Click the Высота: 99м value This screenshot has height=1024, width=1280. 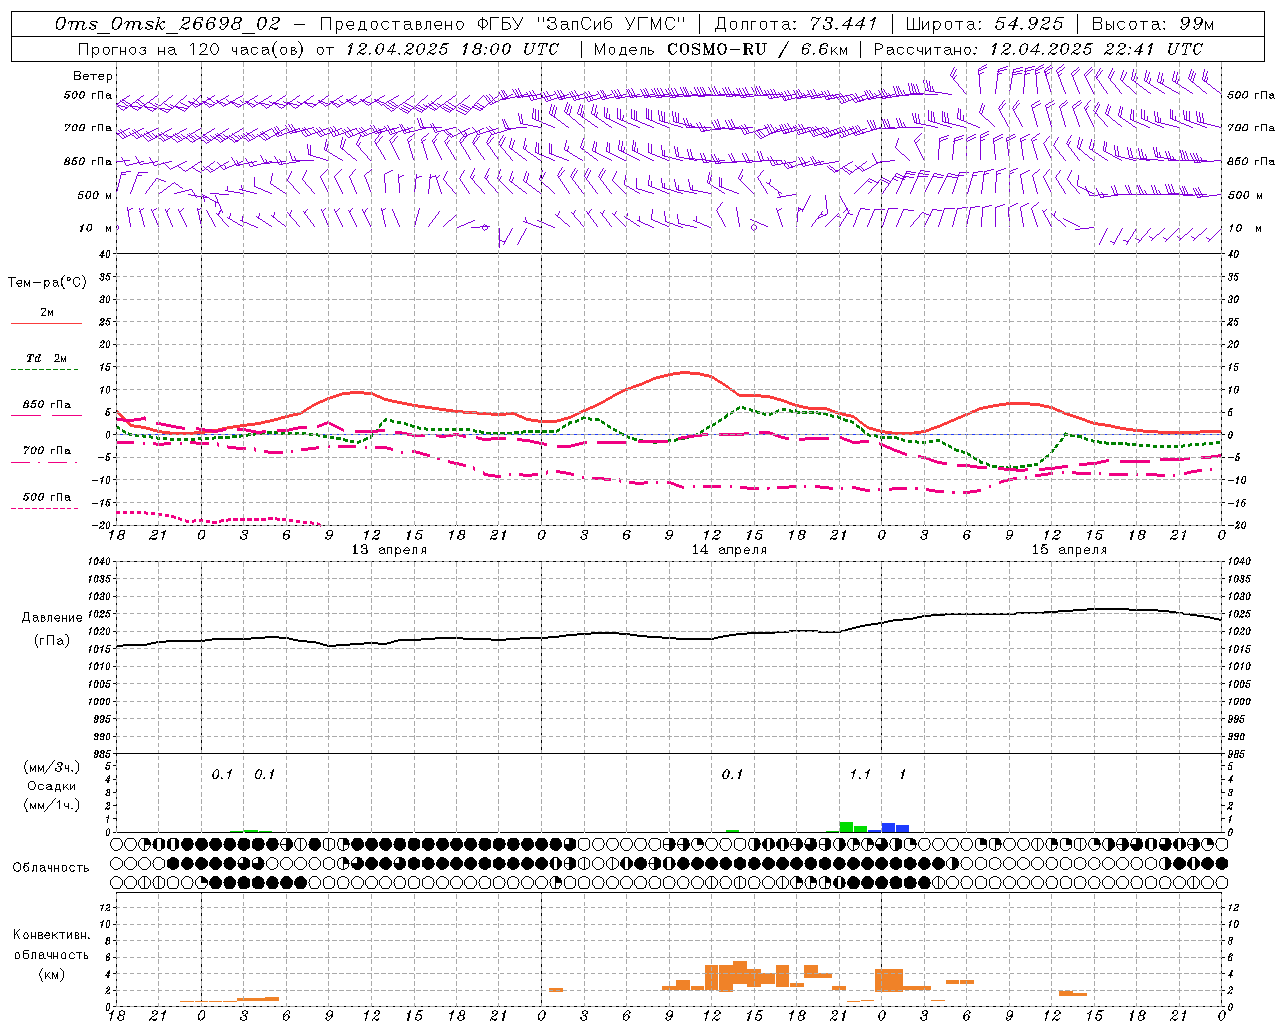click(x=1153, y=24)
